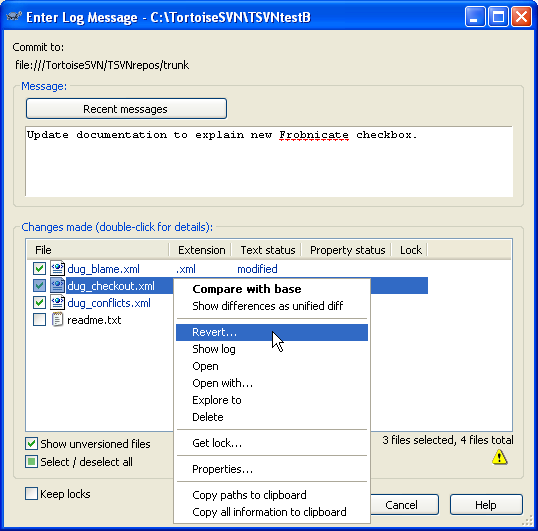Maximize the Enter Log Message window
Viewport: 538px width, 531px height.
coord(498,16)
